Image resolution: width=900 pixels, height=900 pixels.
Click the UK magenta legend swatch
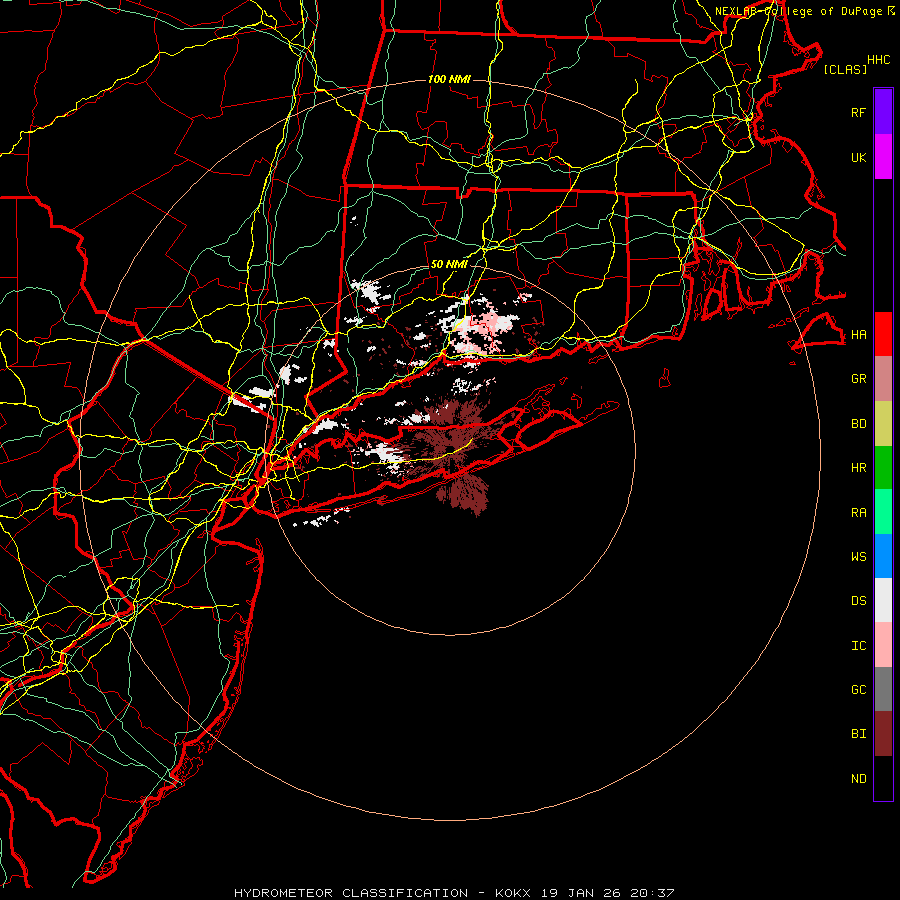883,157
